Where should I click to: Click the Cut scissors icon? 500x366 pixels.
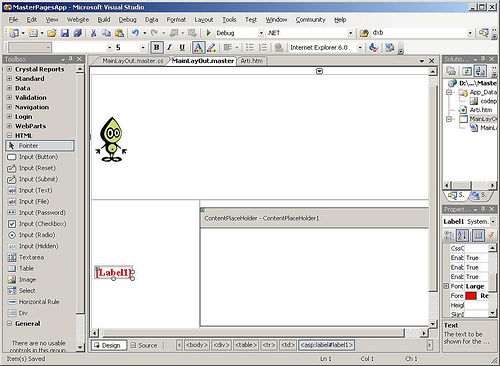click(93, 33)
